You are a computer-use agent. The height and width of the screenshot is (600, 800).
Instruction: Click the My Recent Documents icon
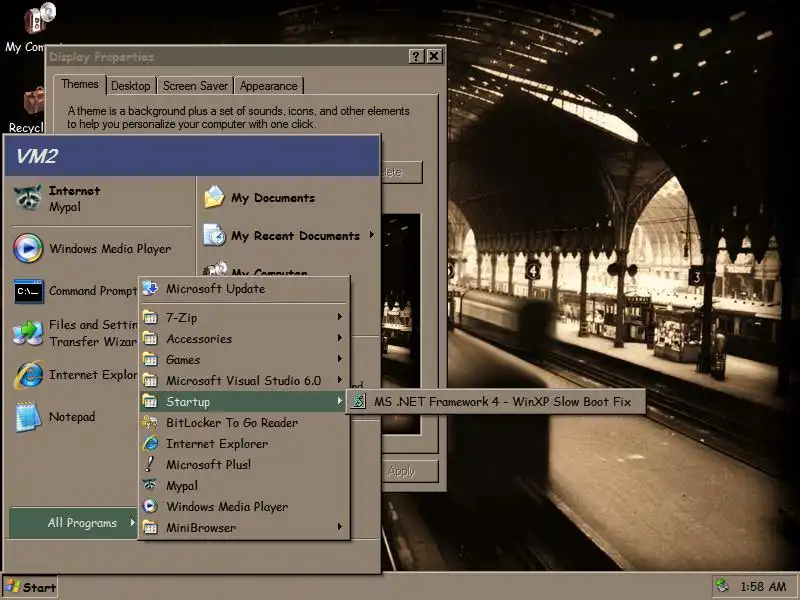click(214, 235)
